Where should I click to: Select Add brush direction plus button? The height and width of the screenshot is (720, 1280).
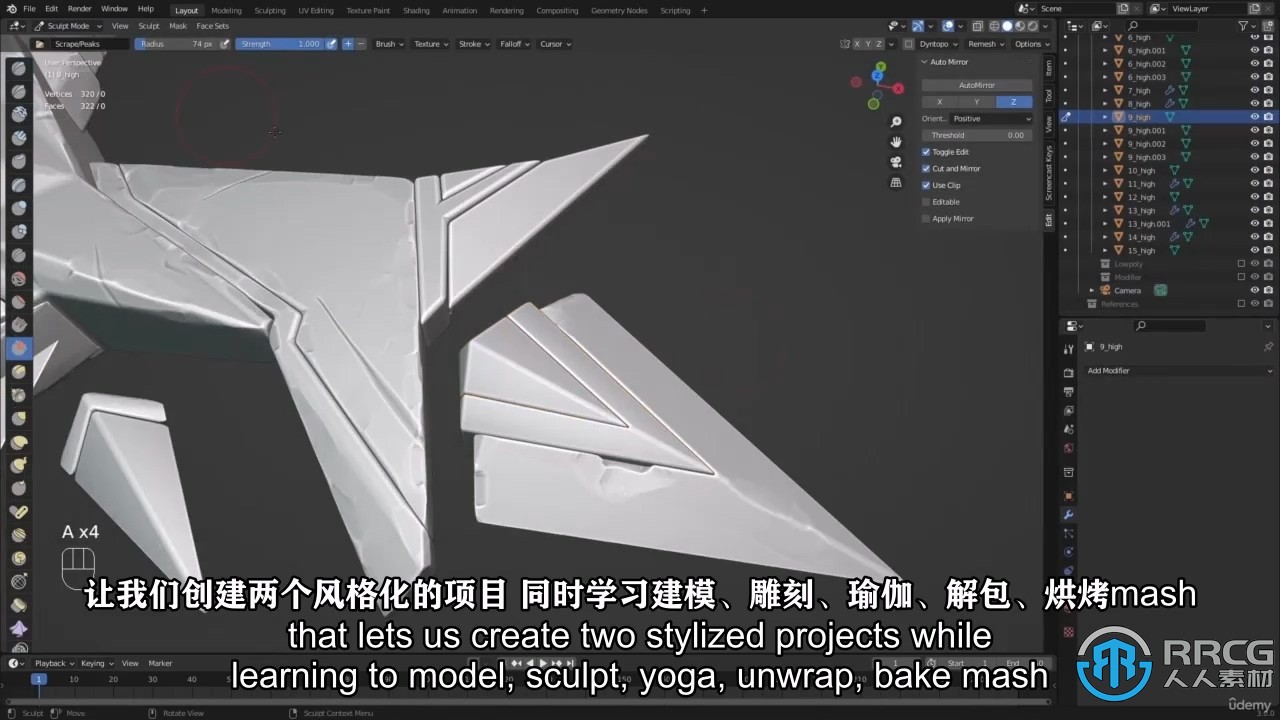click(348, 44)
